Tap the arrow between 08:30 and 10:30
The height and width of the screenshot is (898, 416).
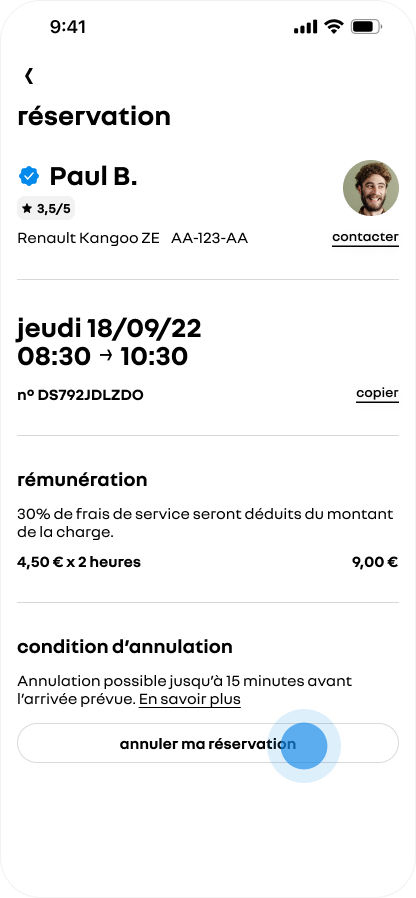105,356
